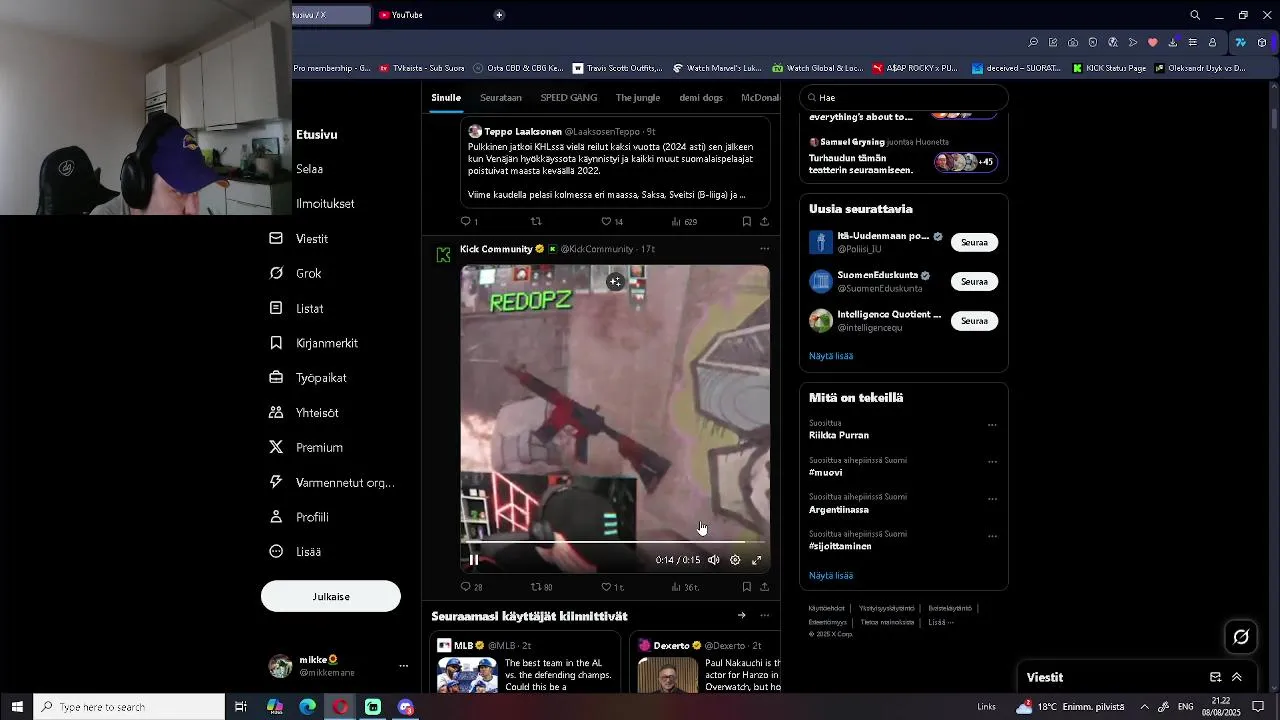Open the KICK Status Page bookmark
Screen dimensions: 1280x720
1109,68
